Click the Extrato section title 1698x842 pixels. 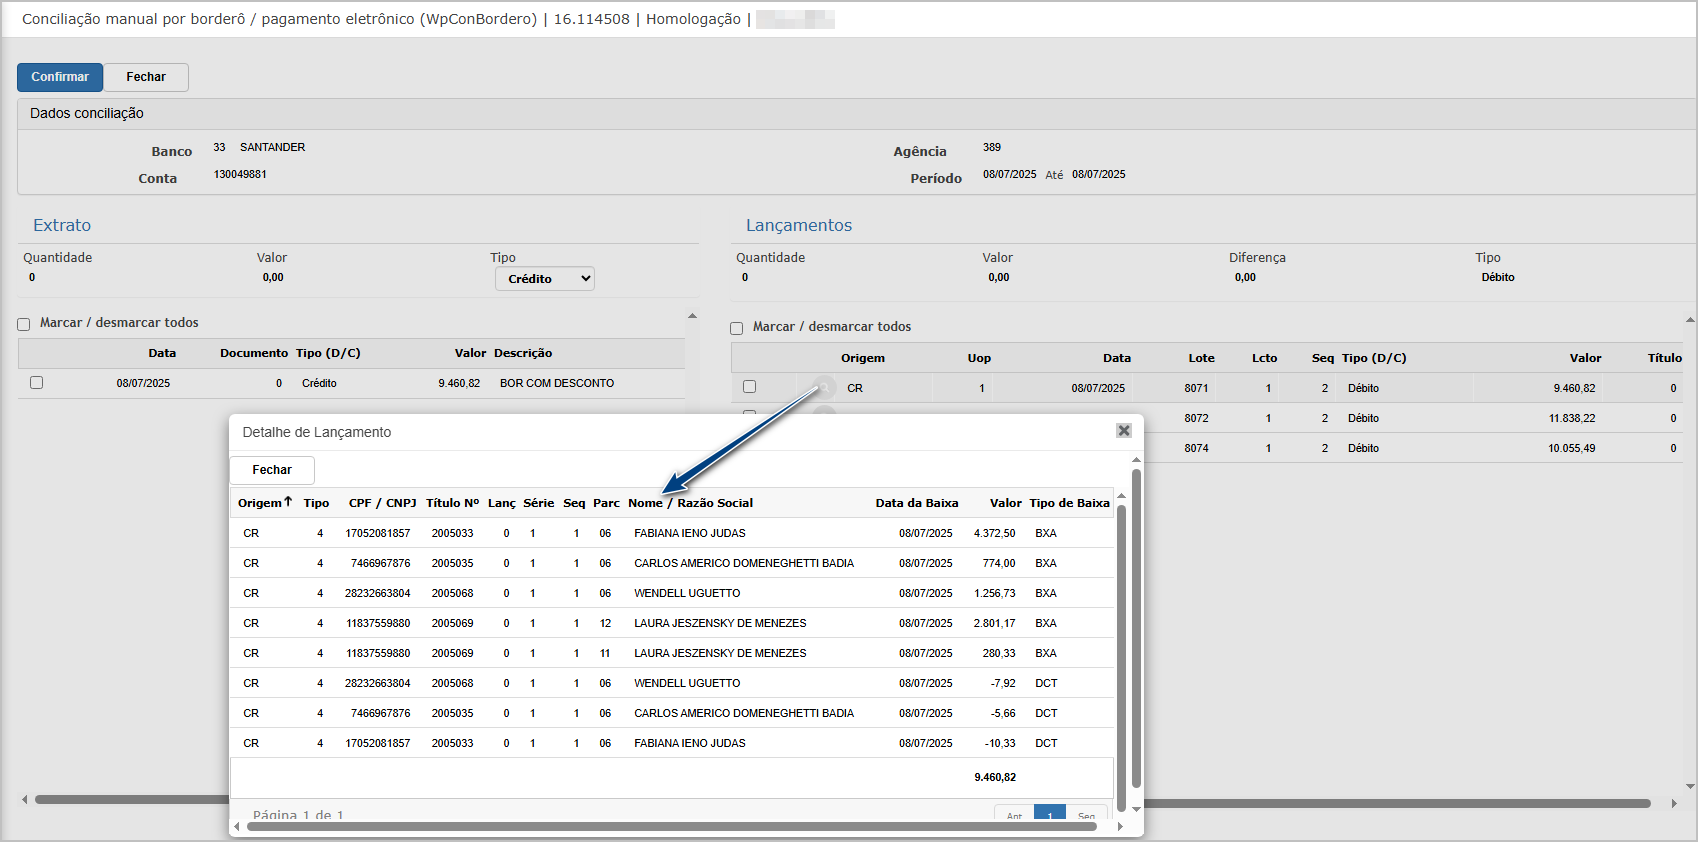(x=62, y=225)
